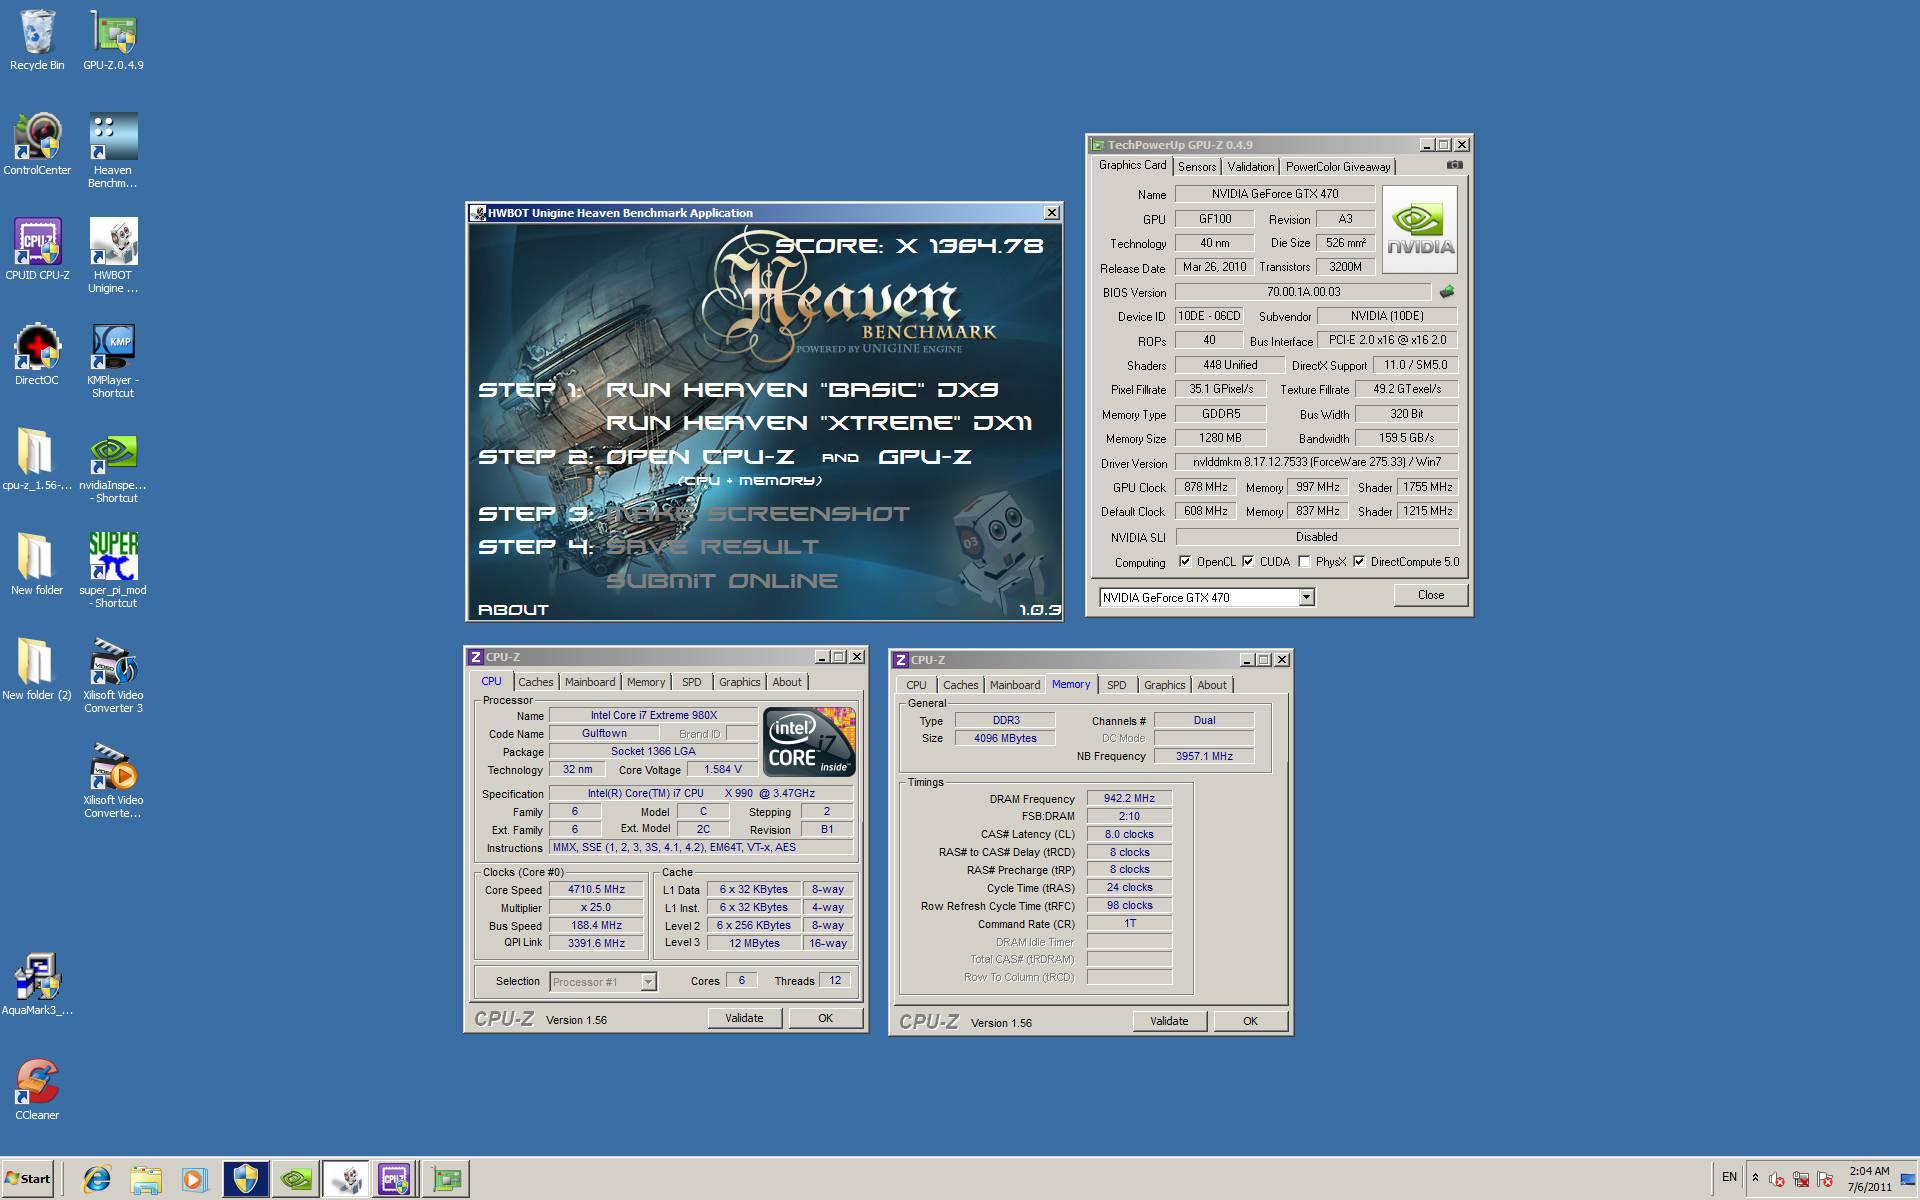Click the Close button in GPU-Z
This screenshot has height=1200, width=1920.
click(x=1430, y=595)
